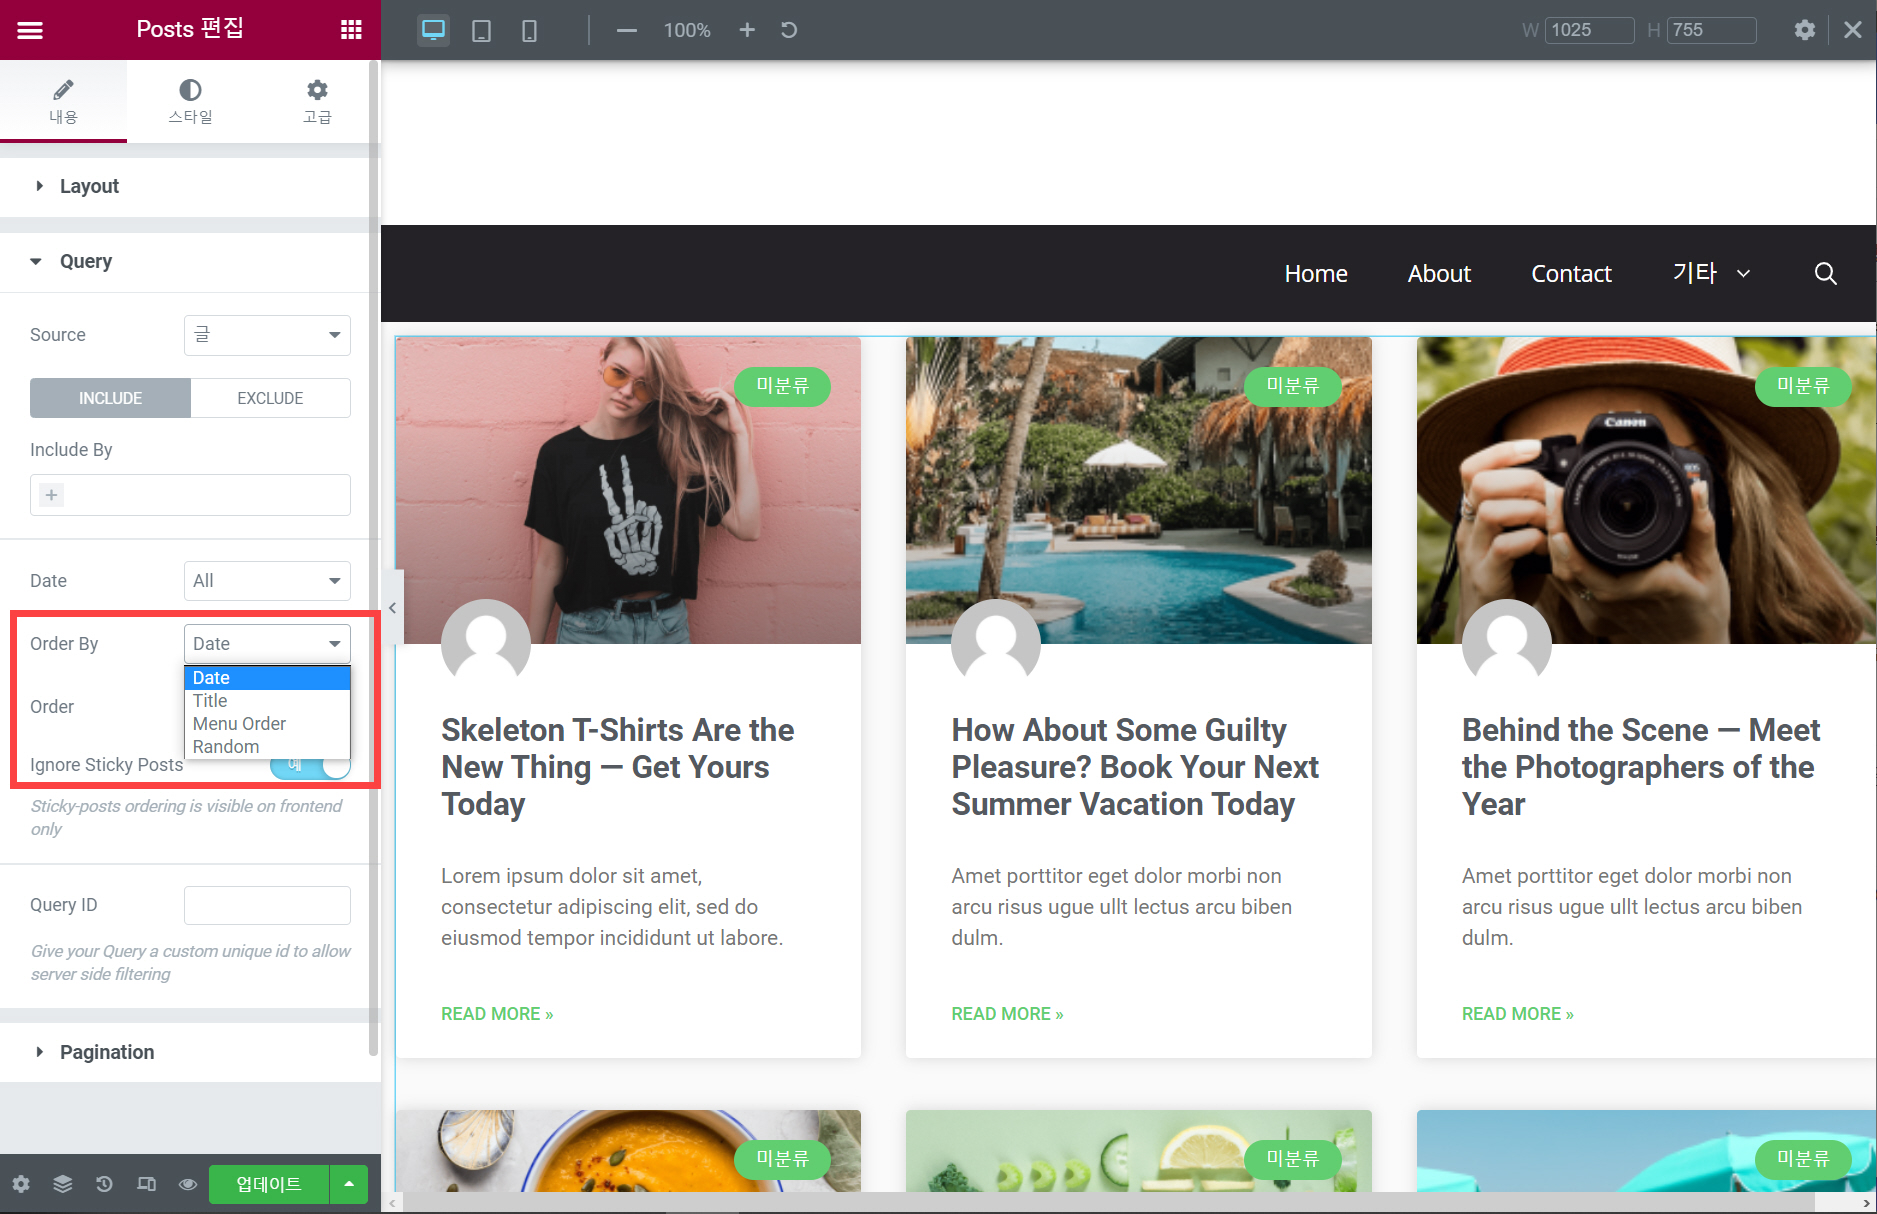Image resolution: width=1877 pixels, height=1214 pixels.
Task: Click 미분류 badge on pool resort image
Action: pos(1292,386)
